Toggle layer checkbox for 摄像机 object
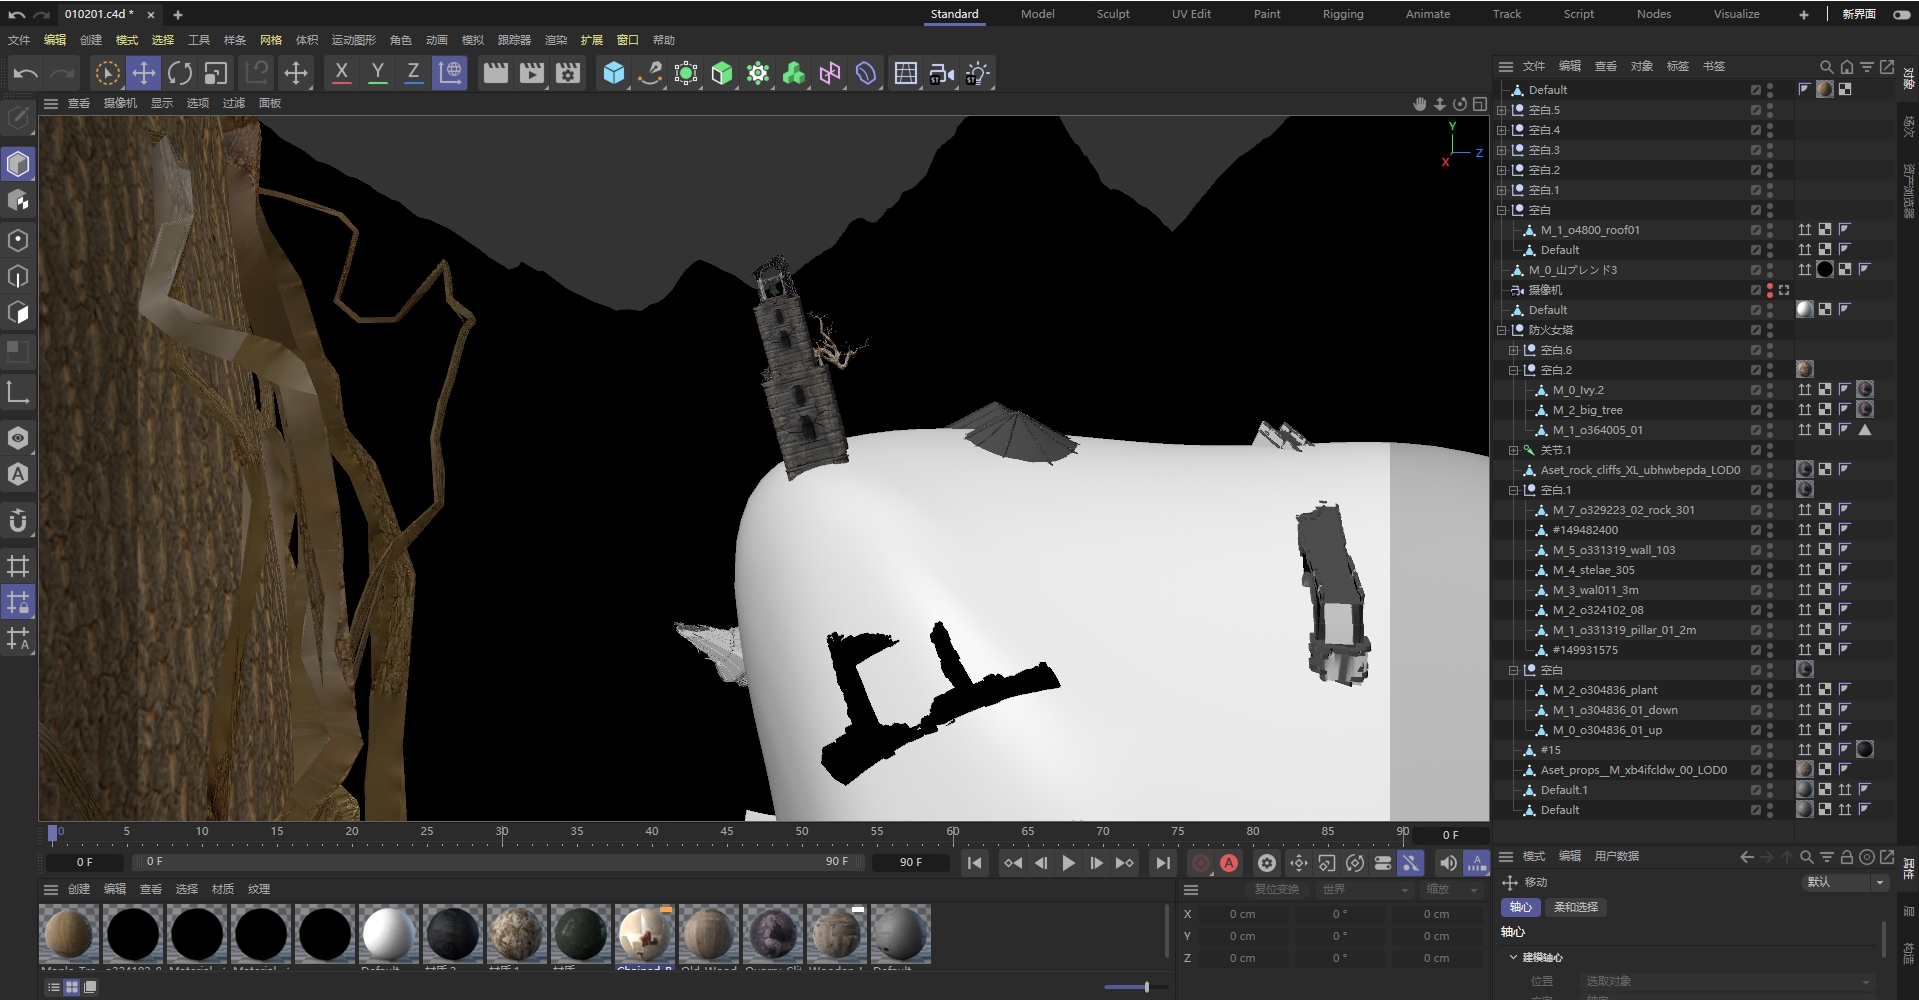The height and width of the screenshot is (1000, 1919). 1755,290
